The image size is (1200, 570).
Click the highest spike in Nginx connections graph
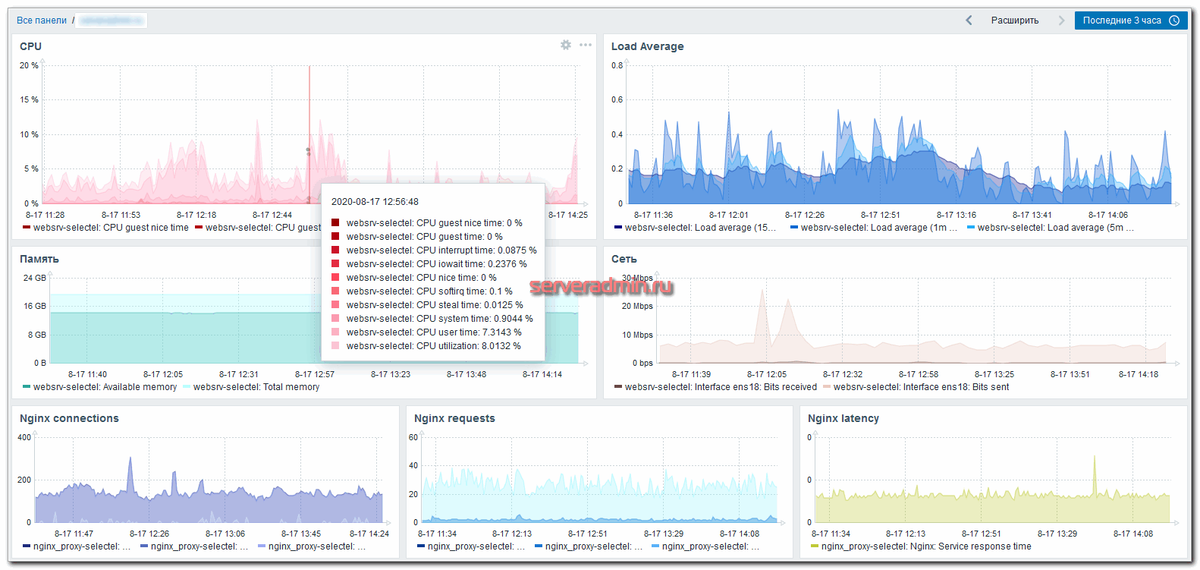(x=129, y=475)
